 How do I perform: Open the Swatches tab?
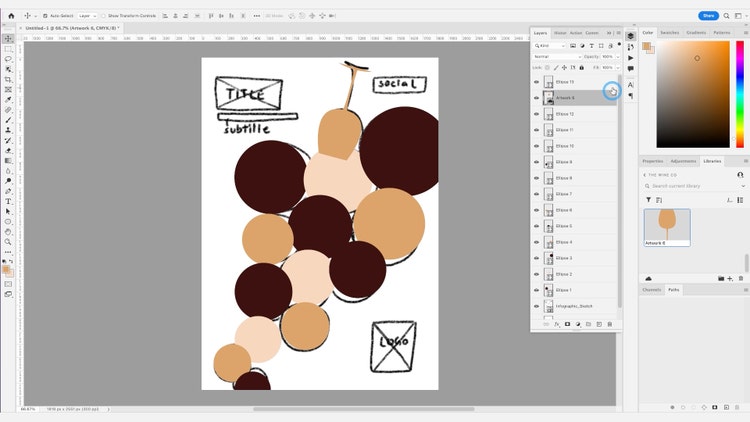click(x=669, y=32)
